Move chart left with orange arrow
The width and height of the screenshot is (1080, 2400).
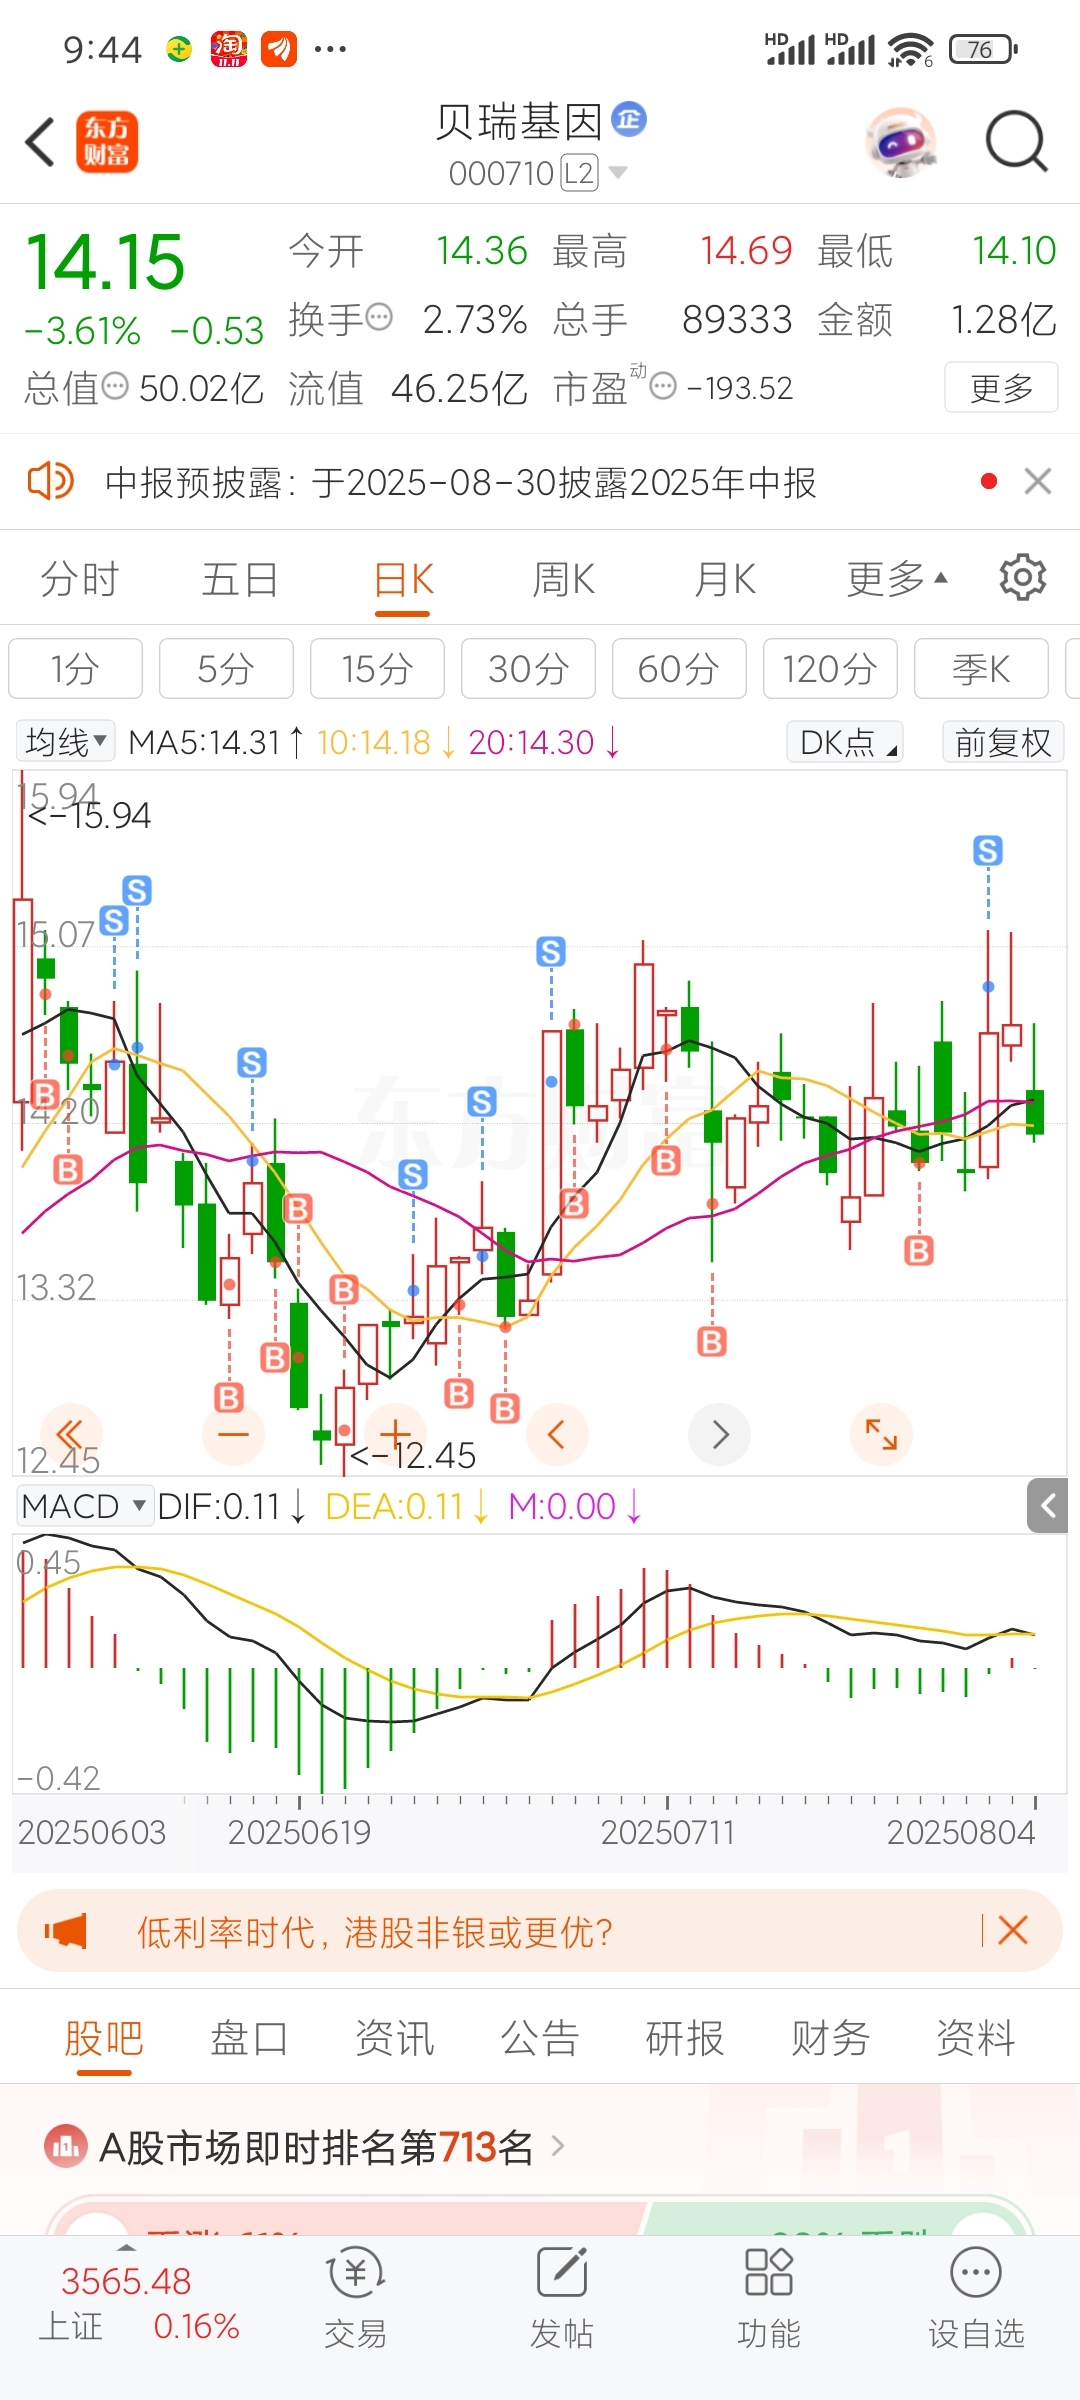pyautogui.click(x=557, y=1435)
